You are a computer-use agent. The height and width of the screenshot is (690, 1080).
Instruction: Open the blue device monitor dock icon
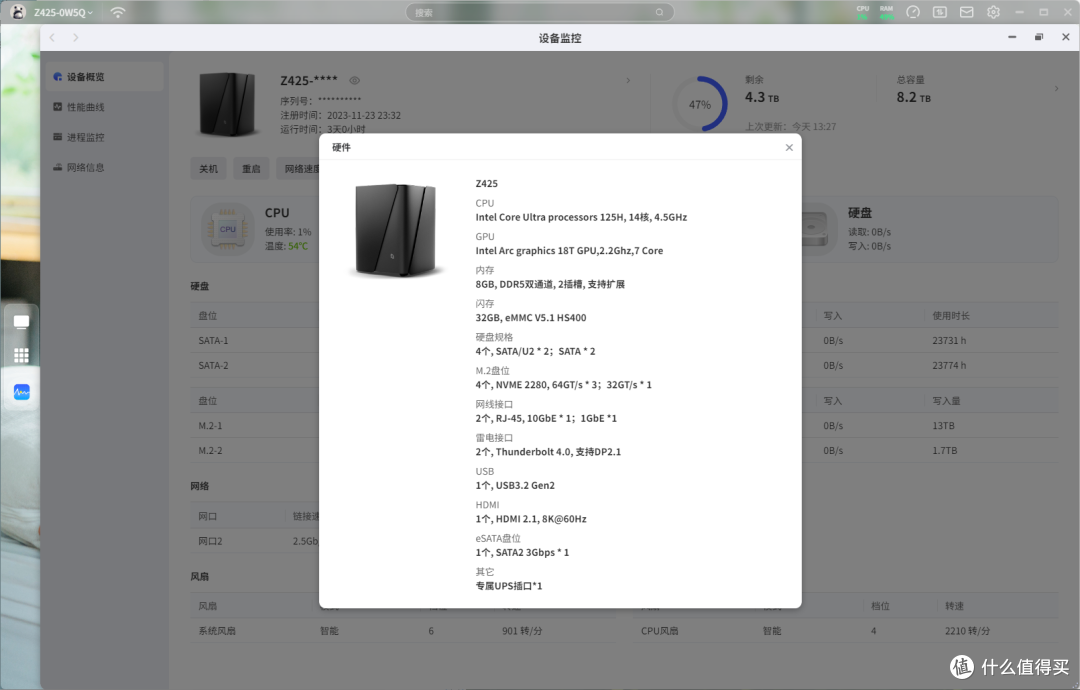pyautogui.click(x=21, y=393)
